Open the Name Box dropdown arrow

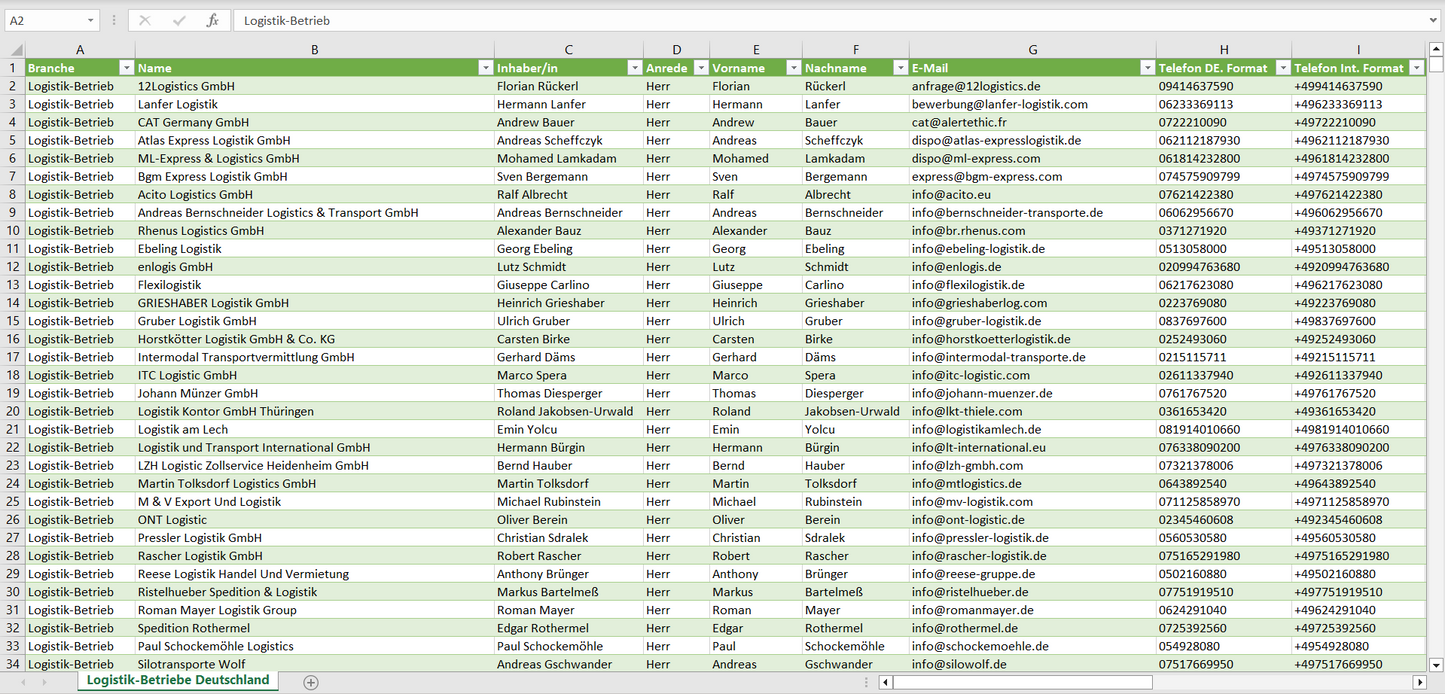[90, 20]
